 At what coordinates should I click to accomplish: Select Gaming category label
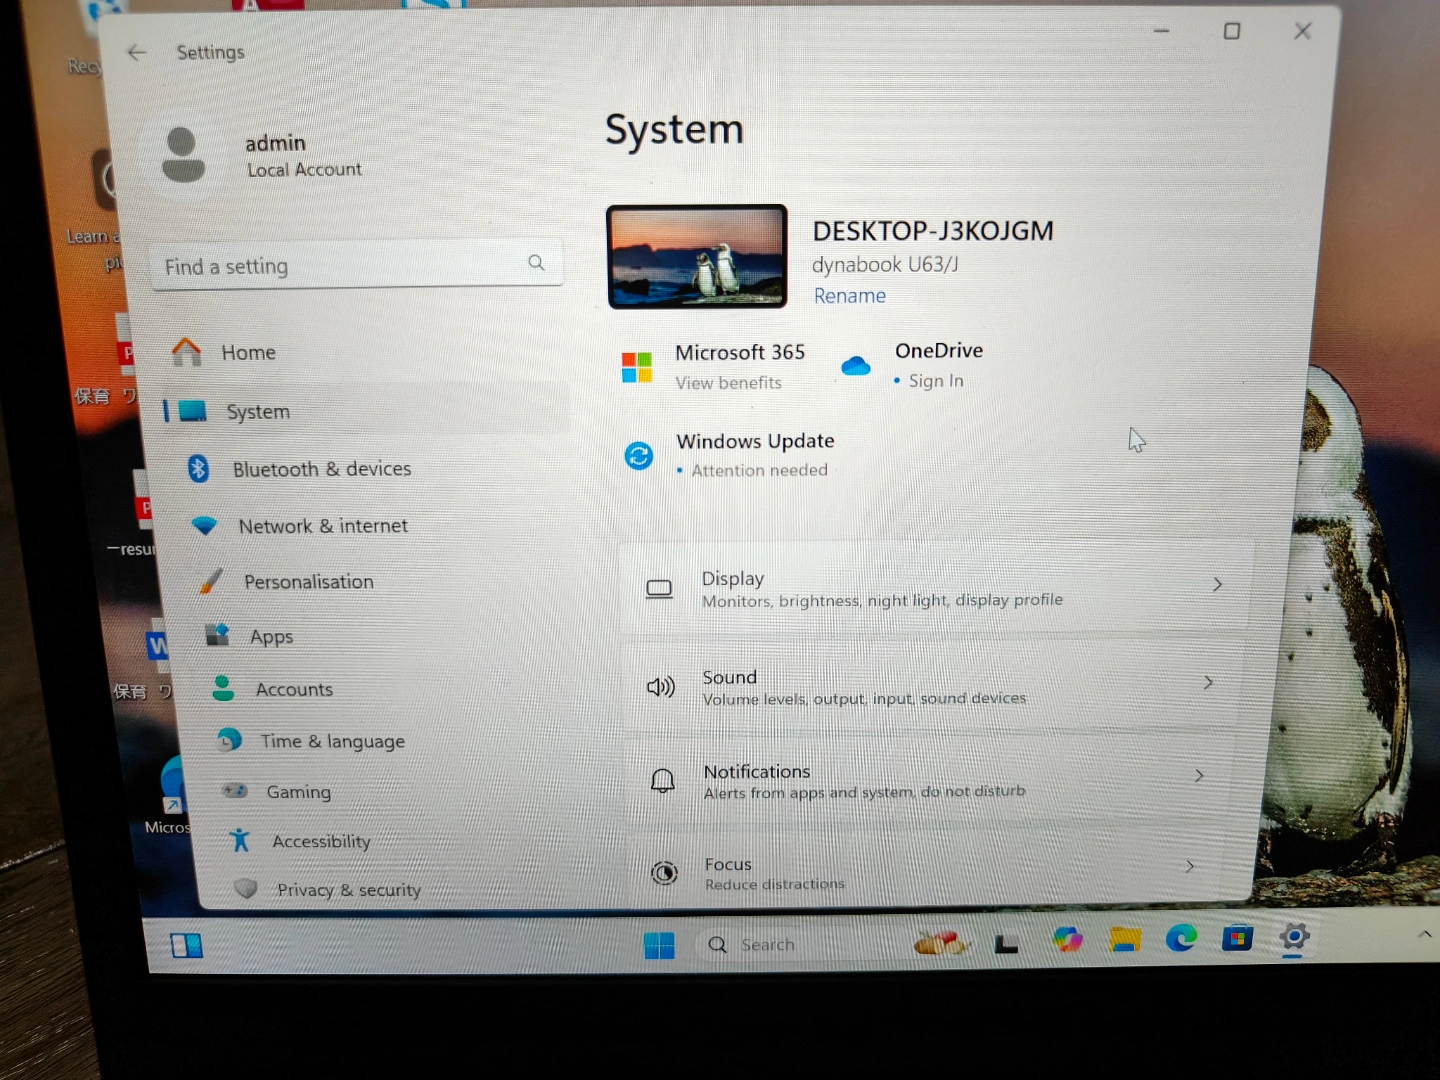[298, 792]
